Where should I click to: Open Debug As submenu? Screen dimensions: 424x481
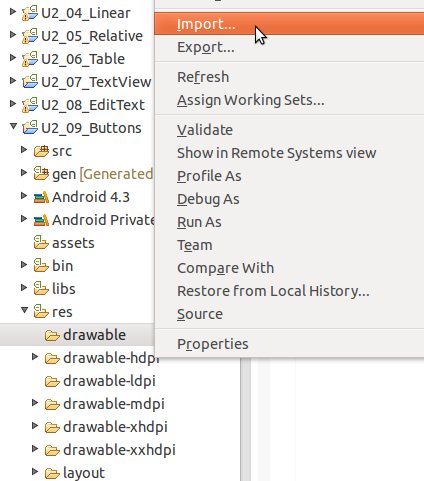pos(289,199)
